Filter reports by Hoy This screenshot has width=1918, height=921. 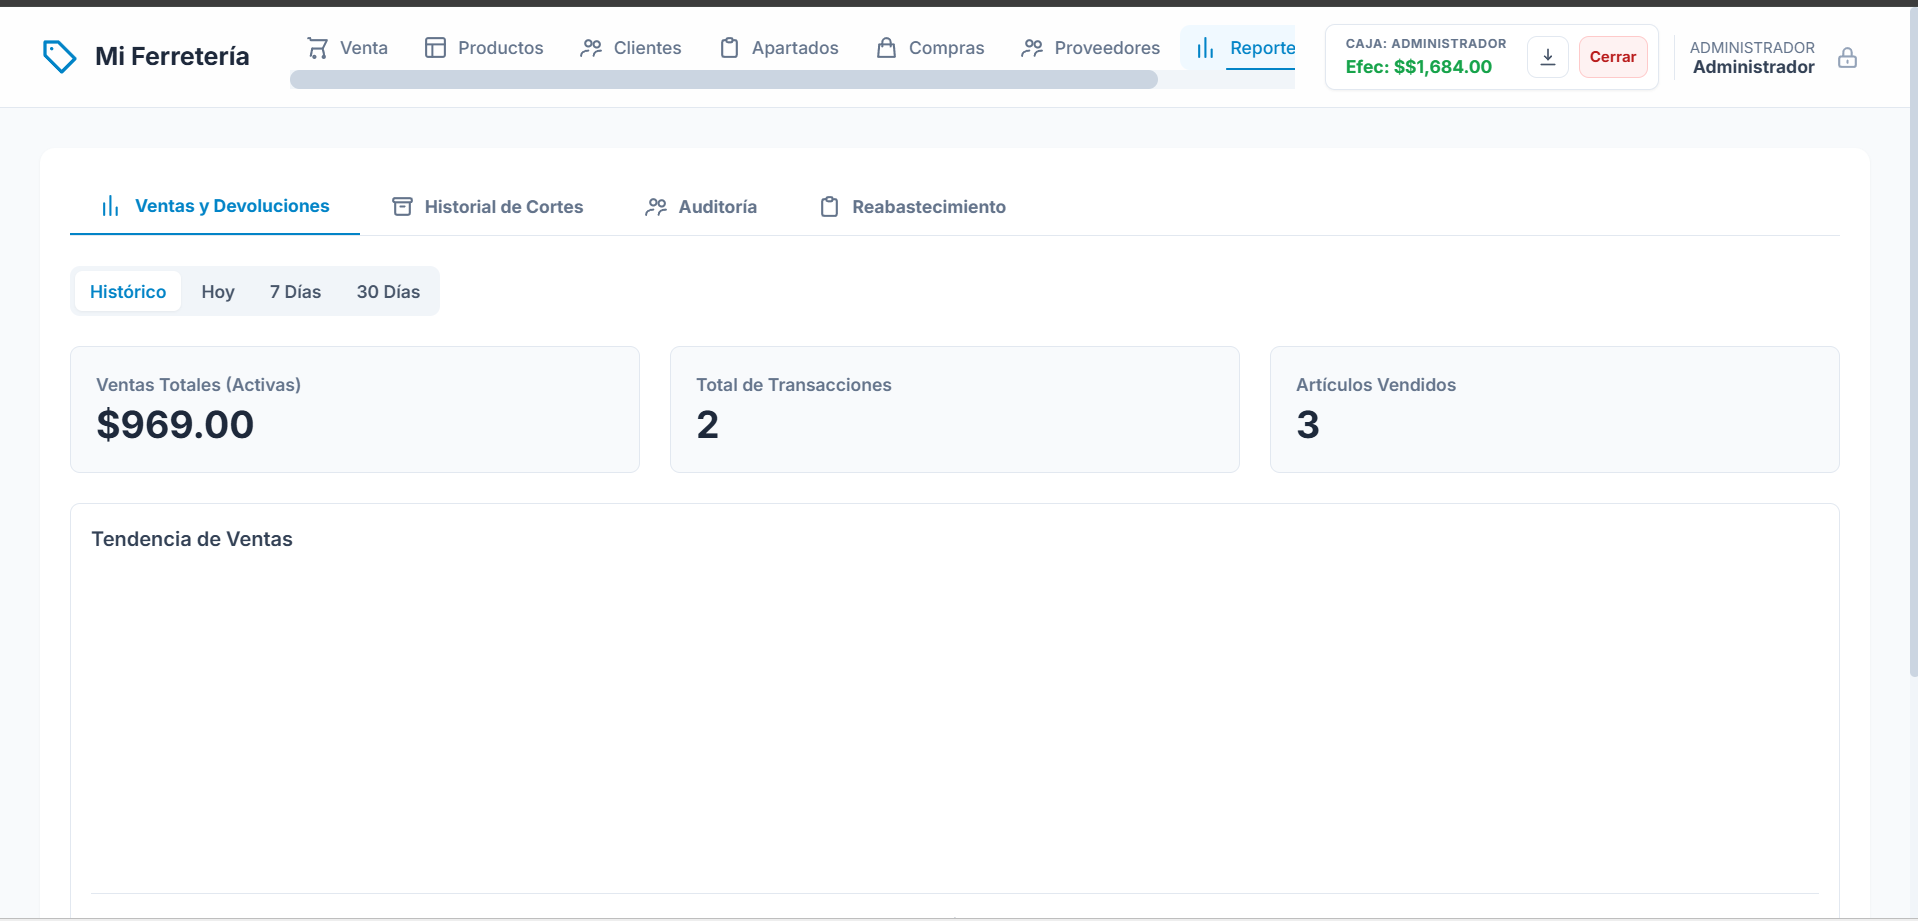(x=218, y=292)
